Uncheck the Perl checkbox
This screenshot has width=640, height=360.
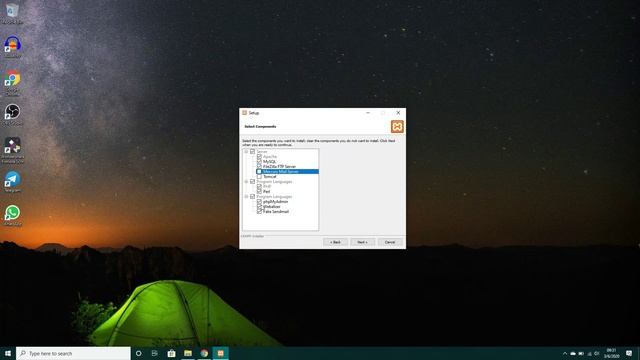pyautogui.click(x=259, y=191)
